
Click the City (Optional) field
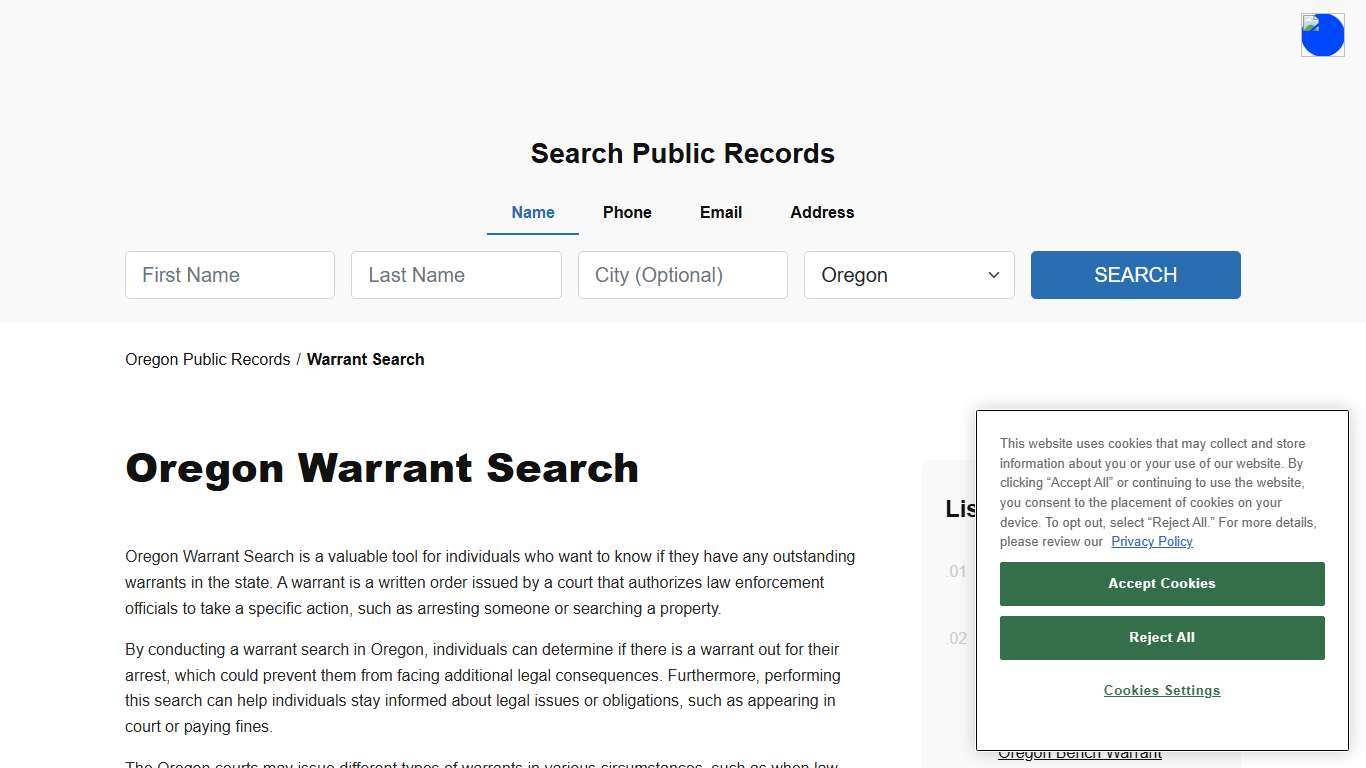(x=682, y=275)
